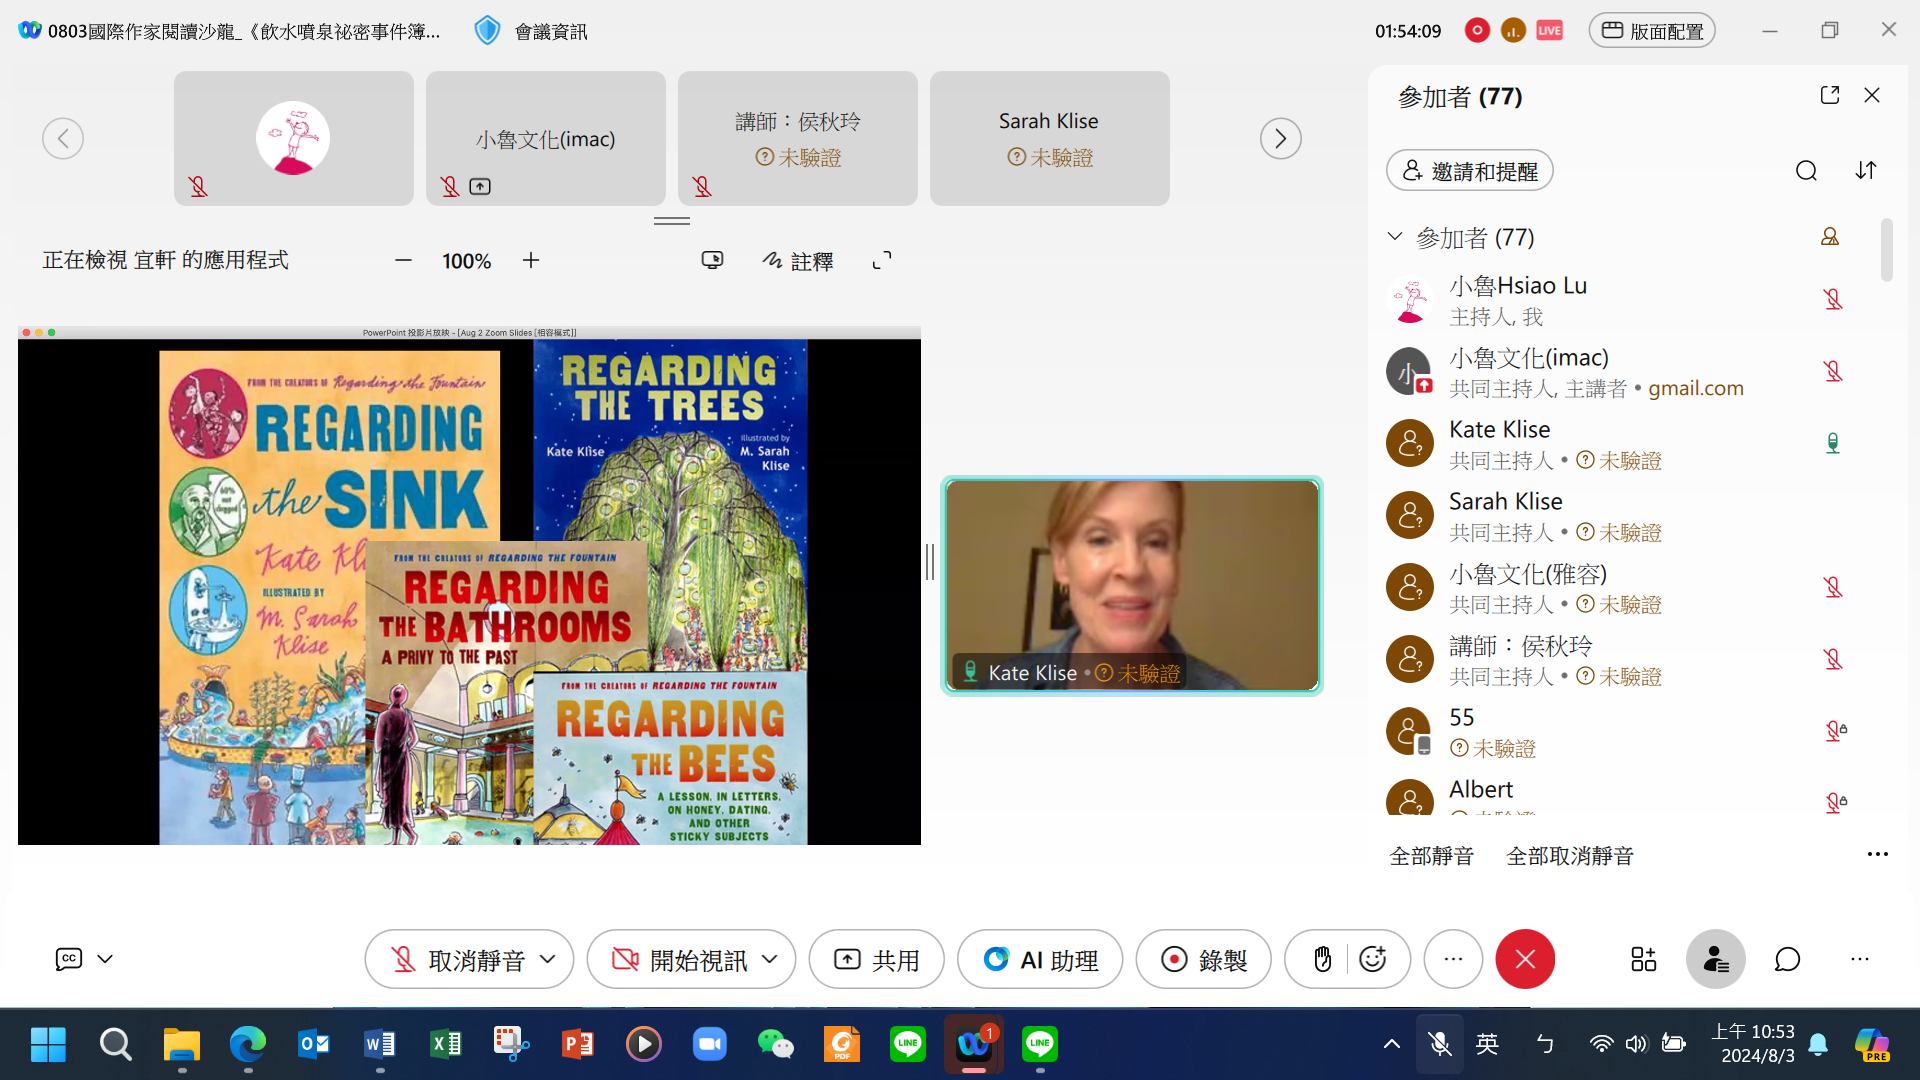This screenshot has width=1920, height=1080.
Task: Open meeting info shield icon
Action: 487,31
